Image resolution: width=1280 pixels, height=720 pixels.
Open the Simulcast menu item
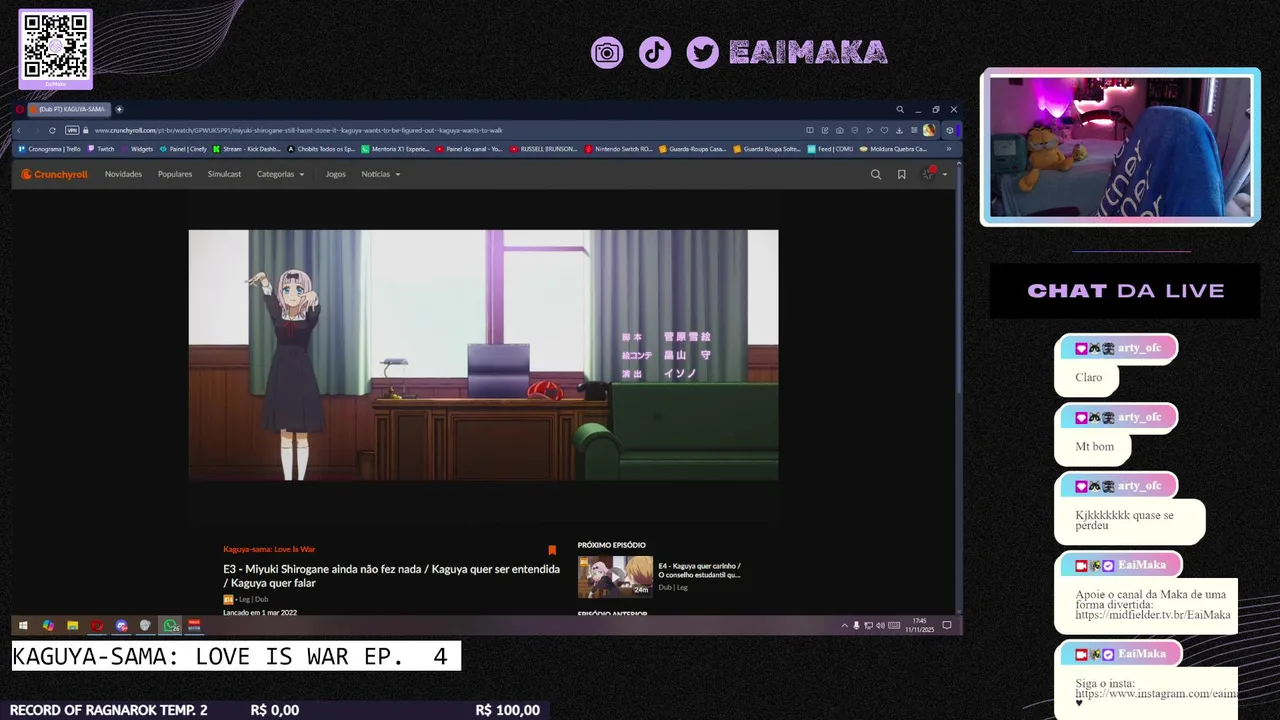coord(224,174)
